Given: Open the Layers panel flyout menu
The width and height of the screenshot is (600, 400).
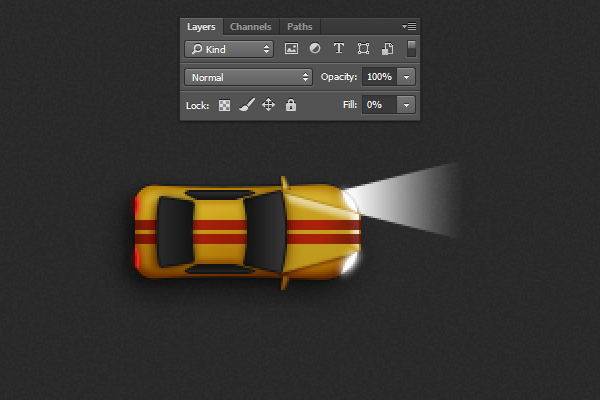Looking at the screenshot, I should pyautogui.click(x=409, y=26).
